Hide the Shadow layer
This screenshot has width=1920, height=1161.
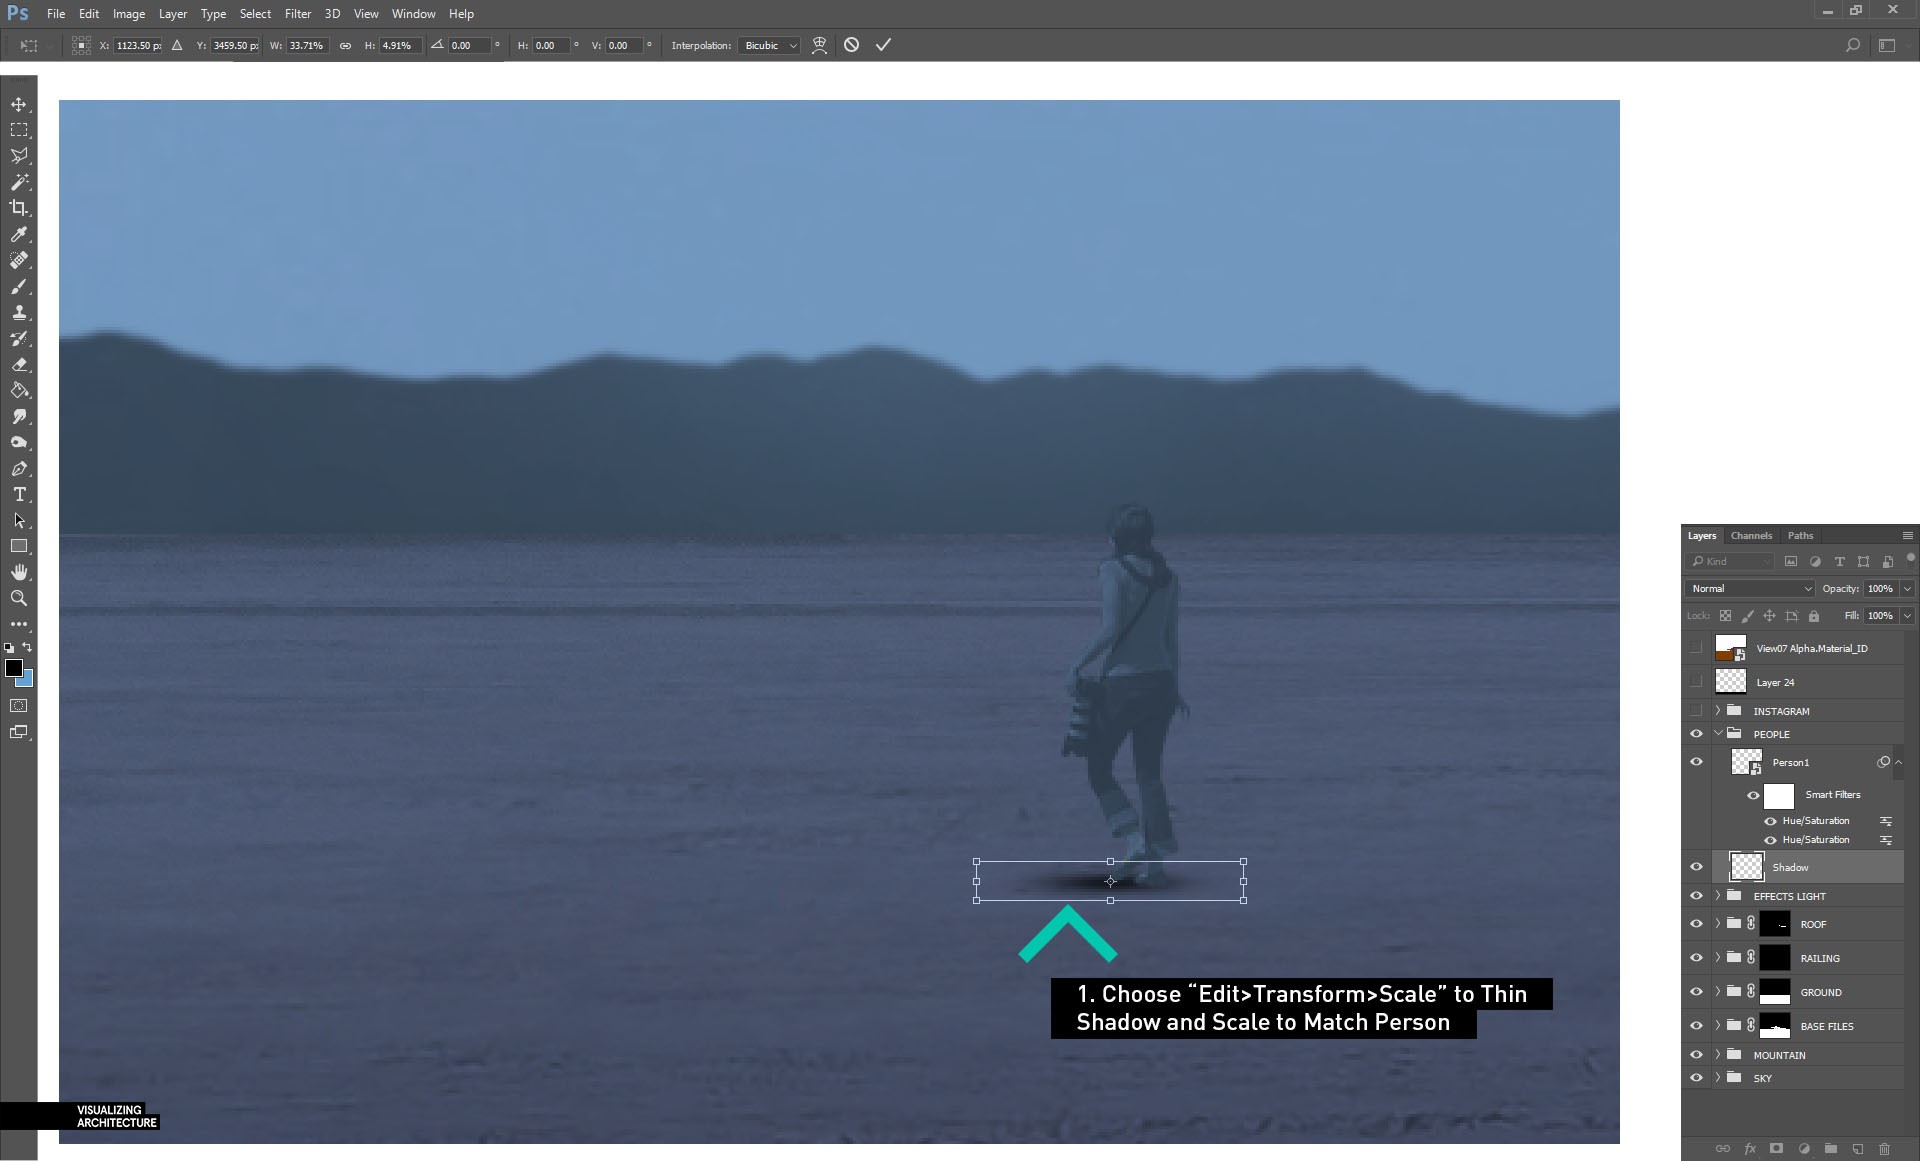1696,867
